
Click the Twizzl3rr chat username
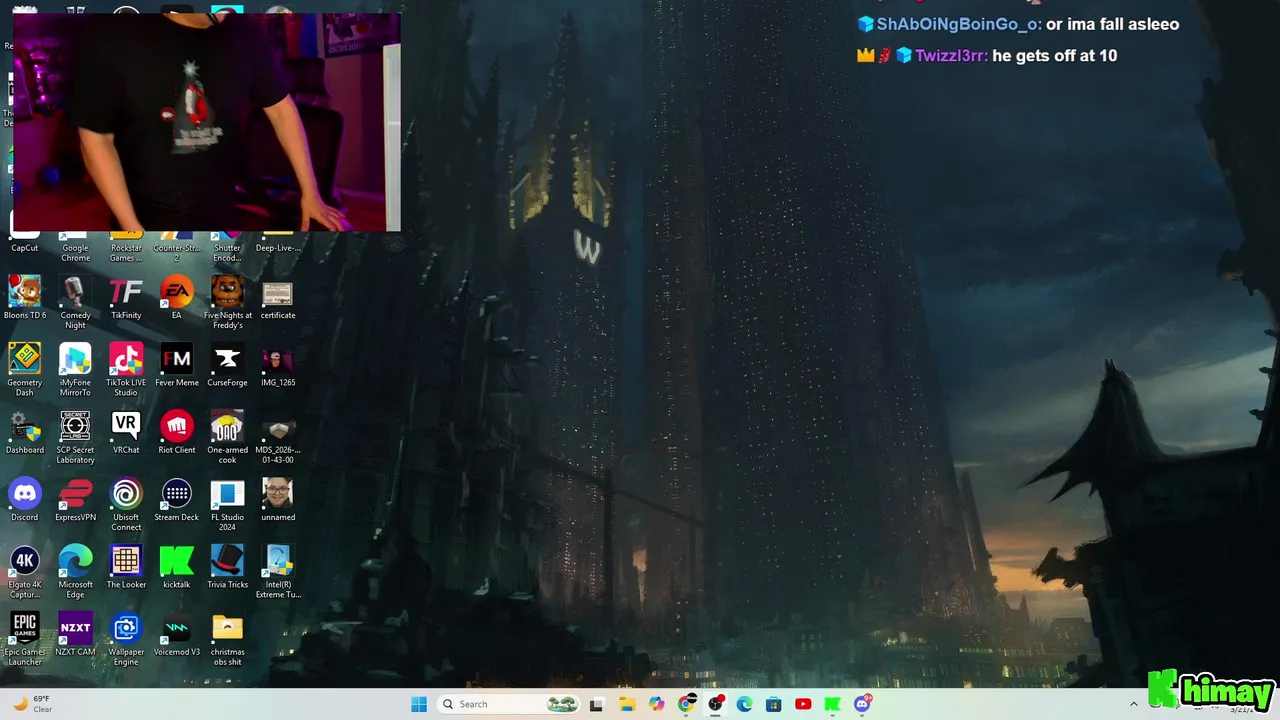click(x=952, y=56)
